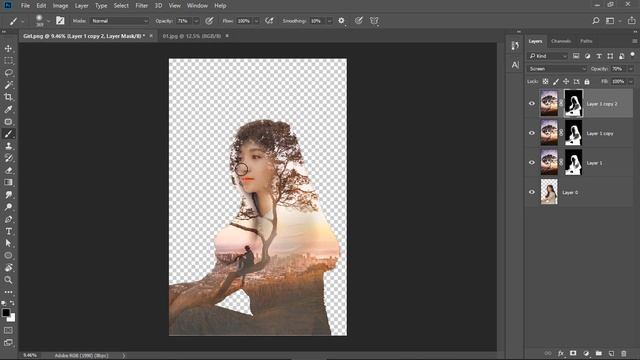Delete layer with trash icon
Screen dimensions: 640x360
[624, 353]
